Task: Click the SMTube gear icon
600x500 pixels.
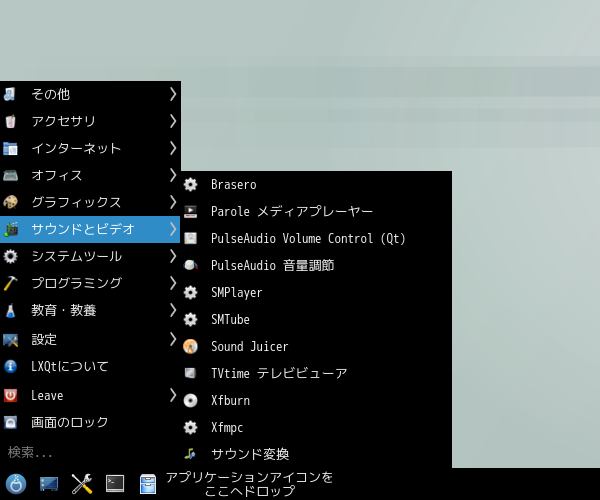Action: [190, 319]
